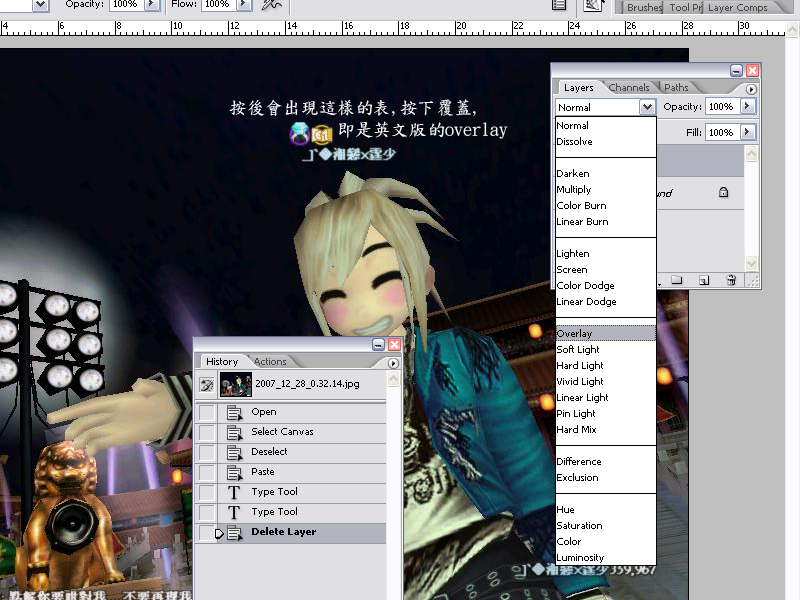Click the Delete Layer state icon
This screenshot has width=800, height=600.
click(x=234, y=533)
